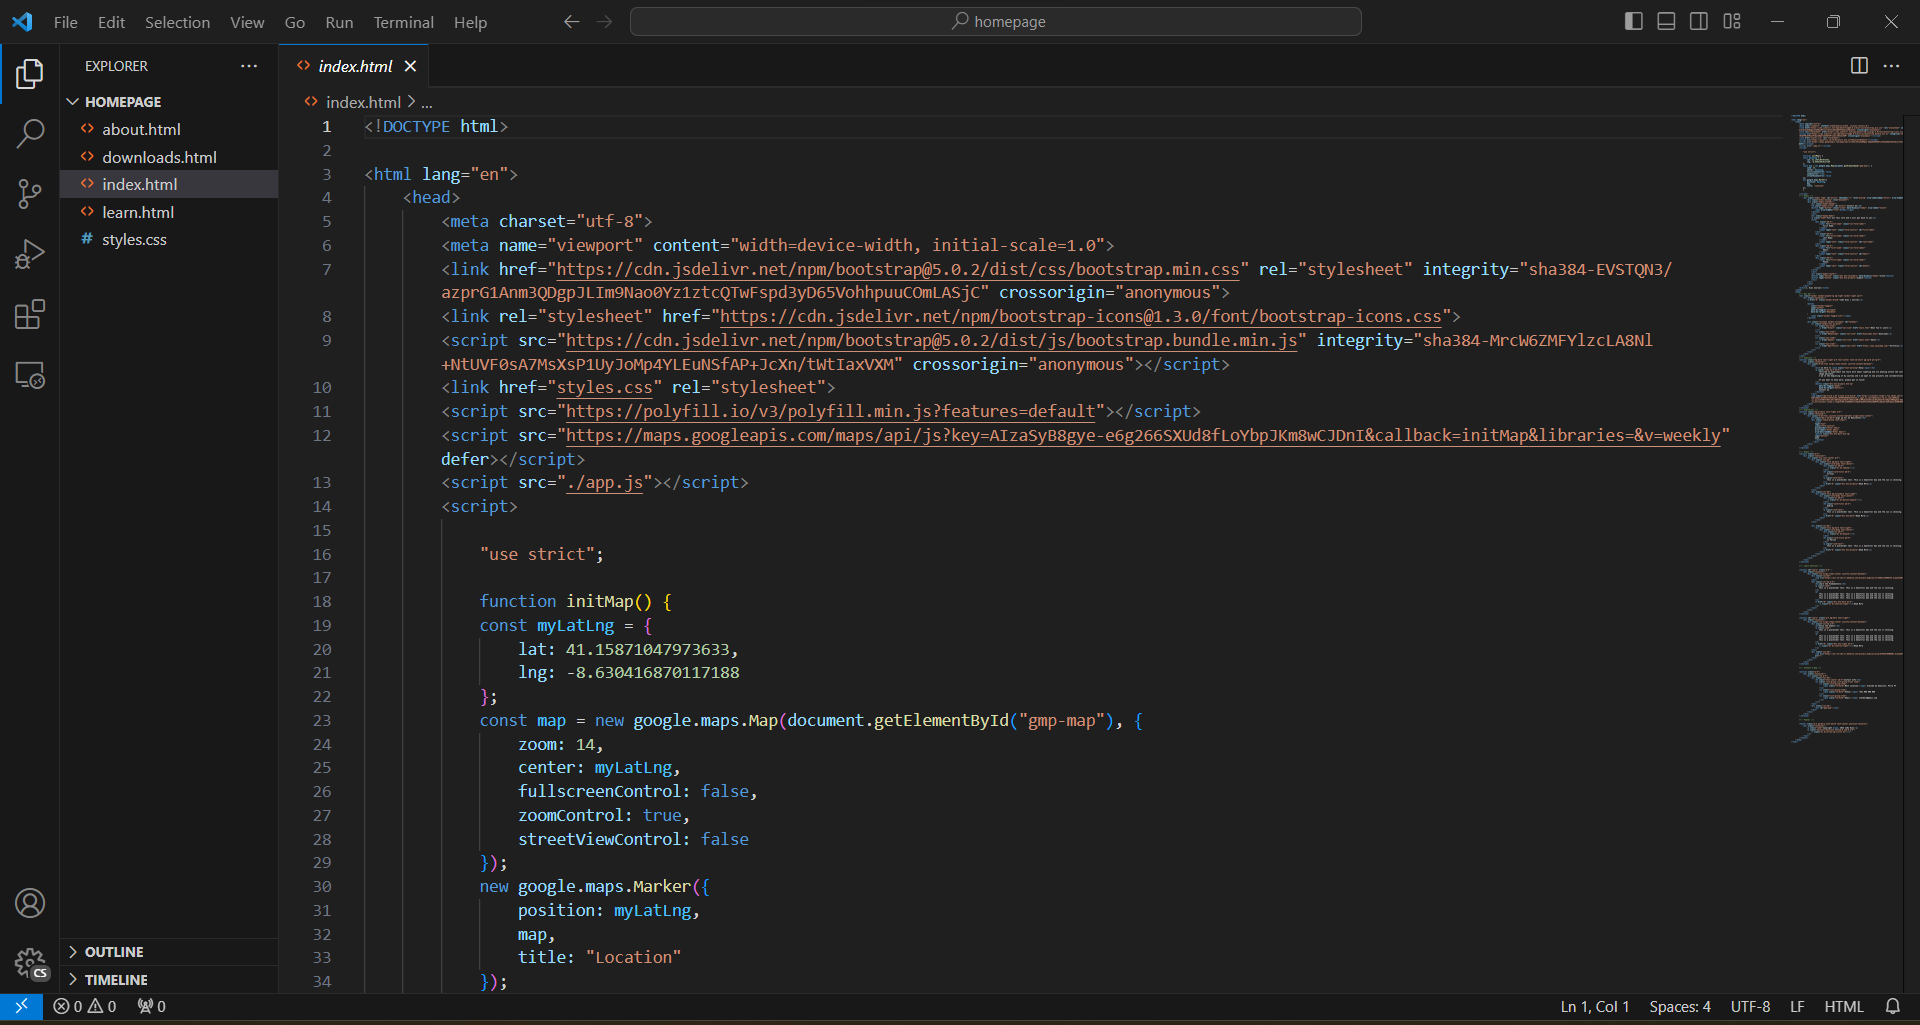Open the Help menu
Image resolution: width=1920 pixels, height=1025 pixels.
coord(470,22)
